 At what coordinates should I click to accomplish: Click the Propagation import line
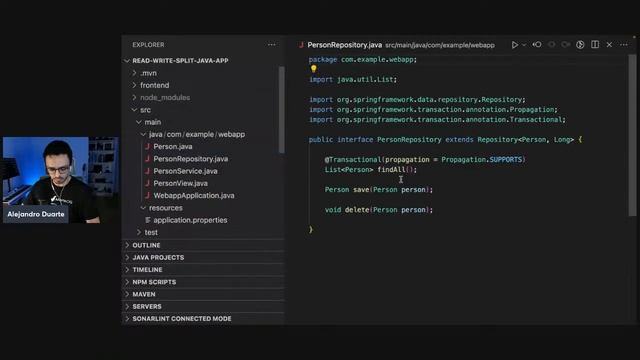[x=433, y=109]
